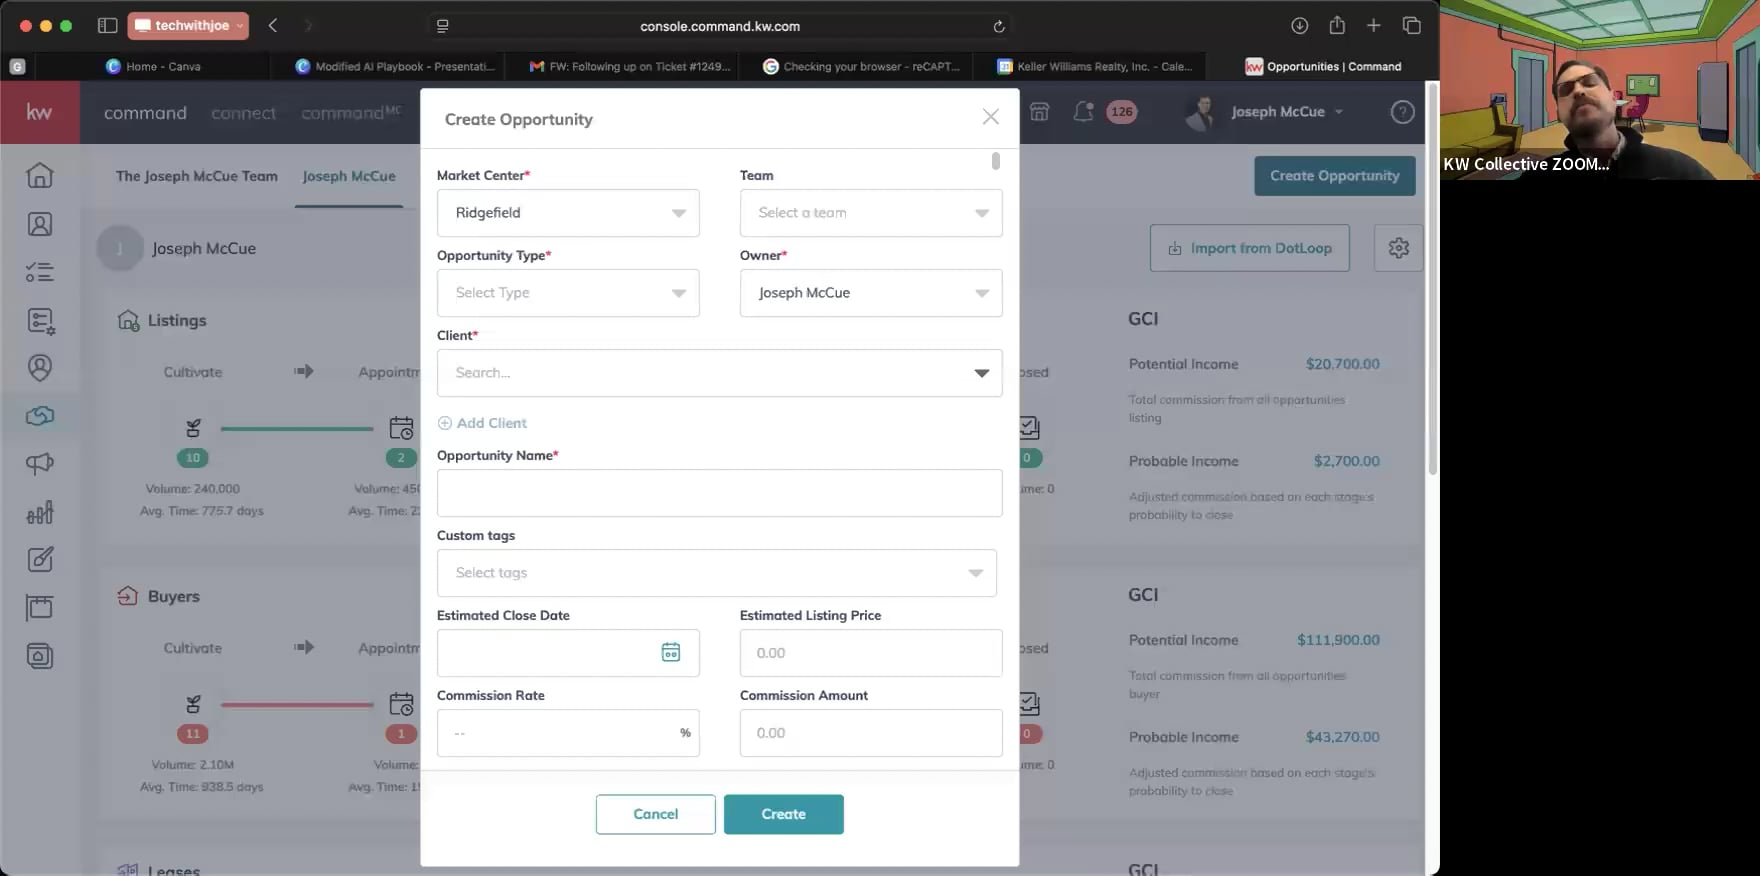Open the marketplace store icon
The height and width of the screenshot is (876, 1760).
1040,112
